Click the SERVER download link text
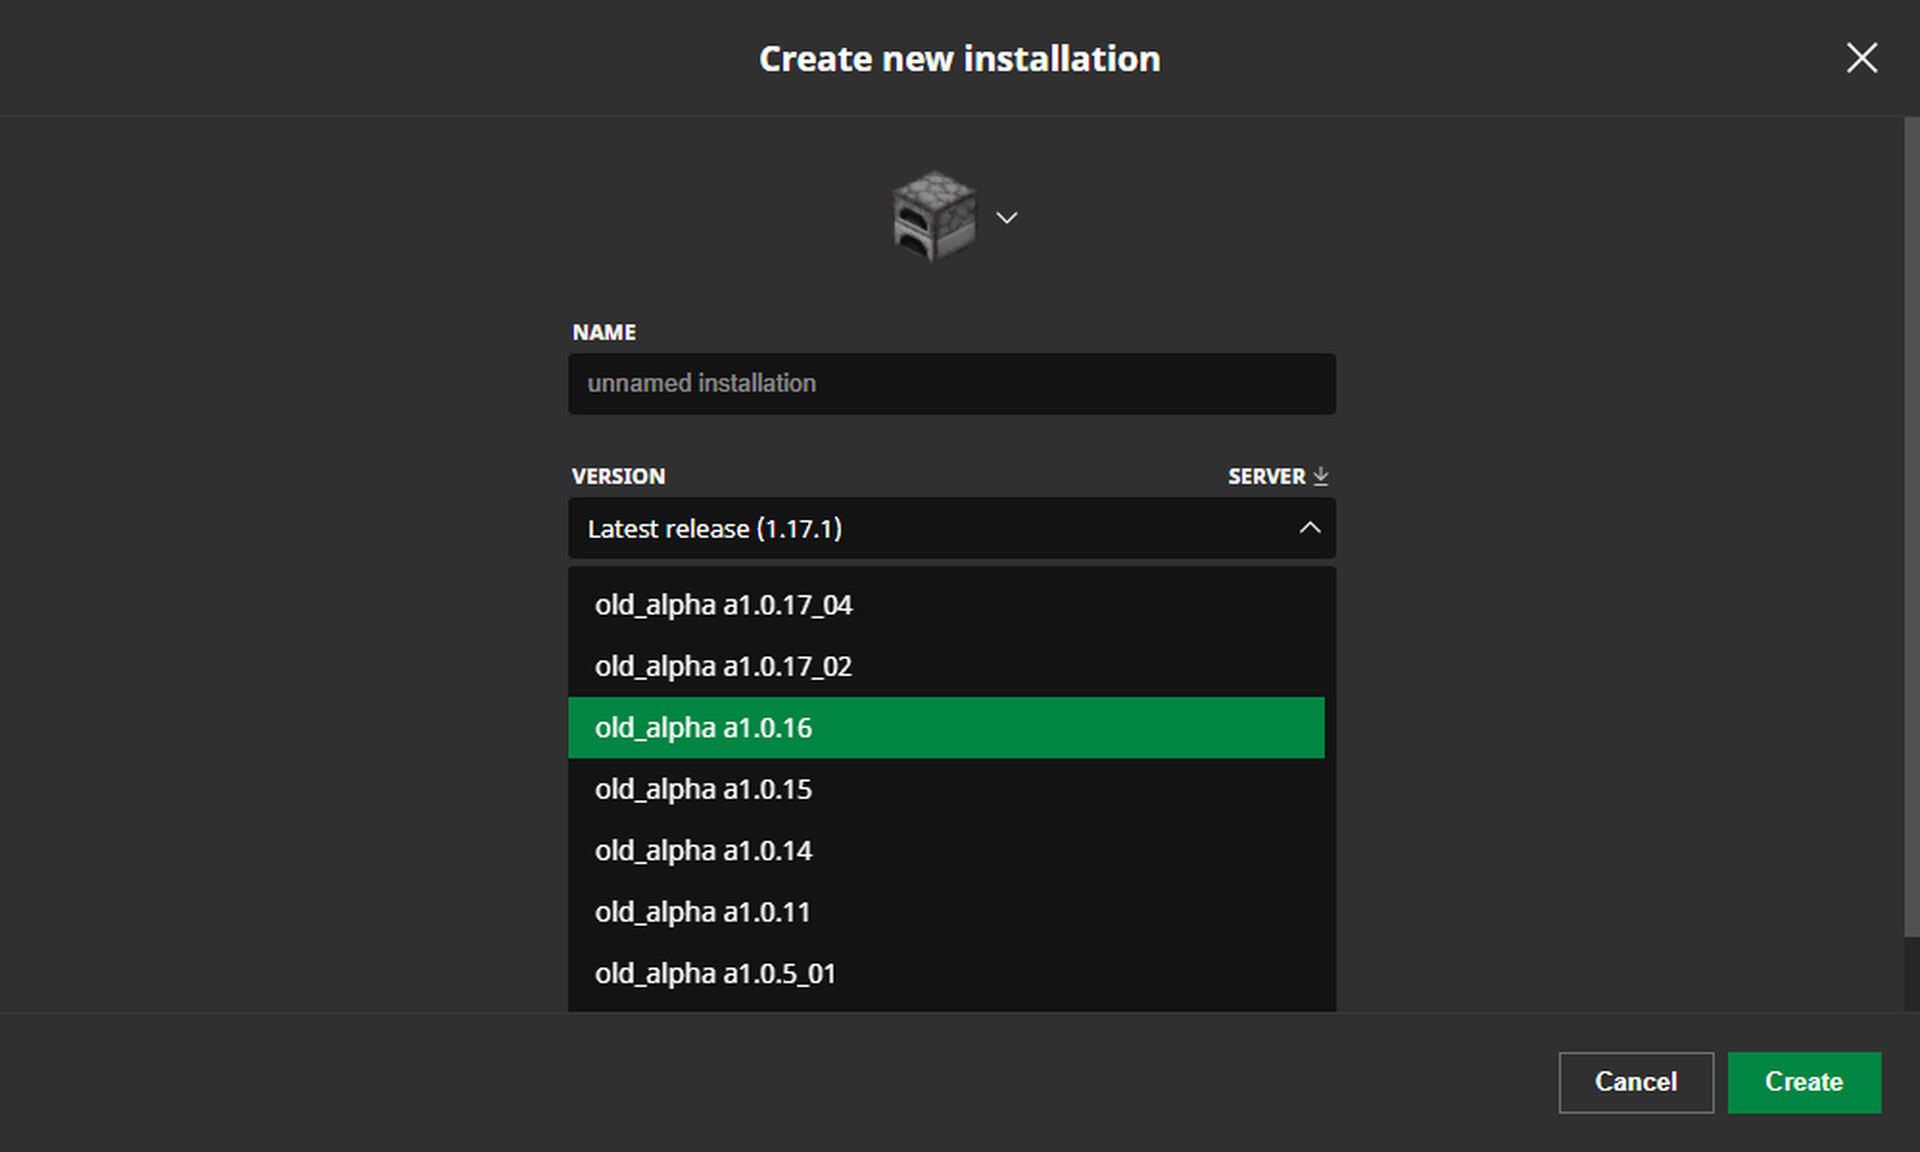 1266,476
